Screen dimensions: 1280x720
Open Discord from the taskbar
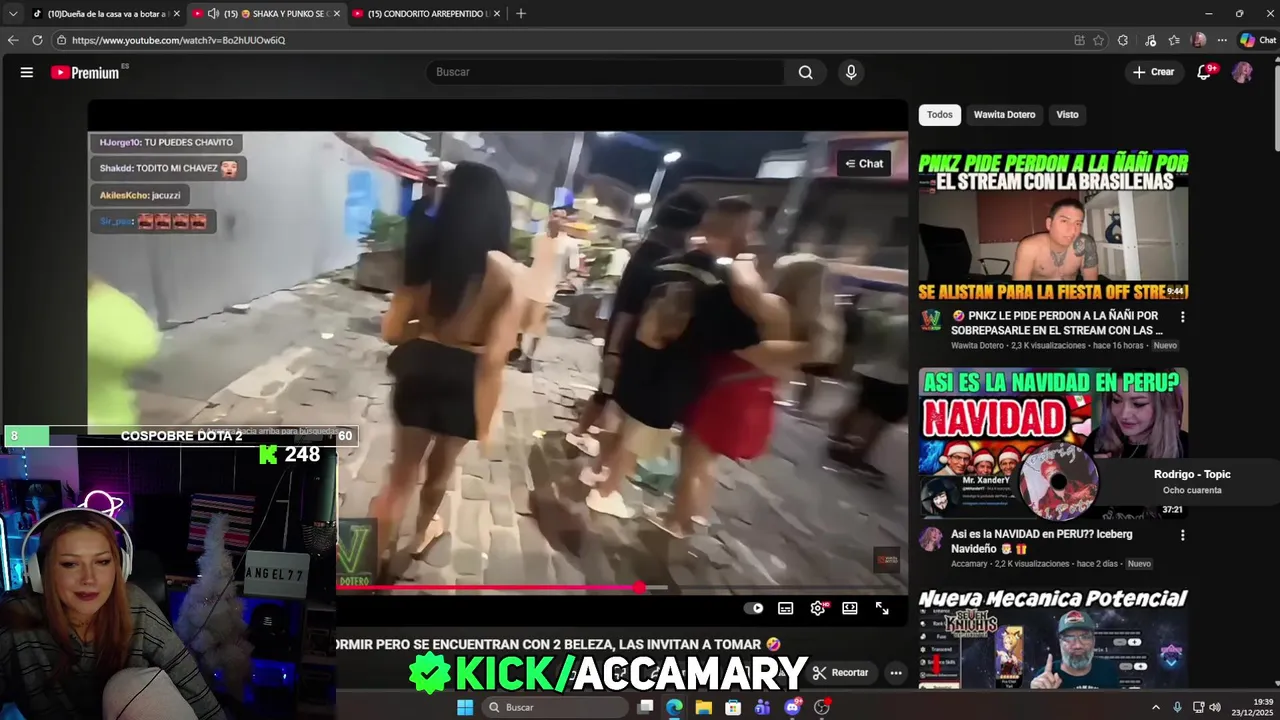coord(793,707)
